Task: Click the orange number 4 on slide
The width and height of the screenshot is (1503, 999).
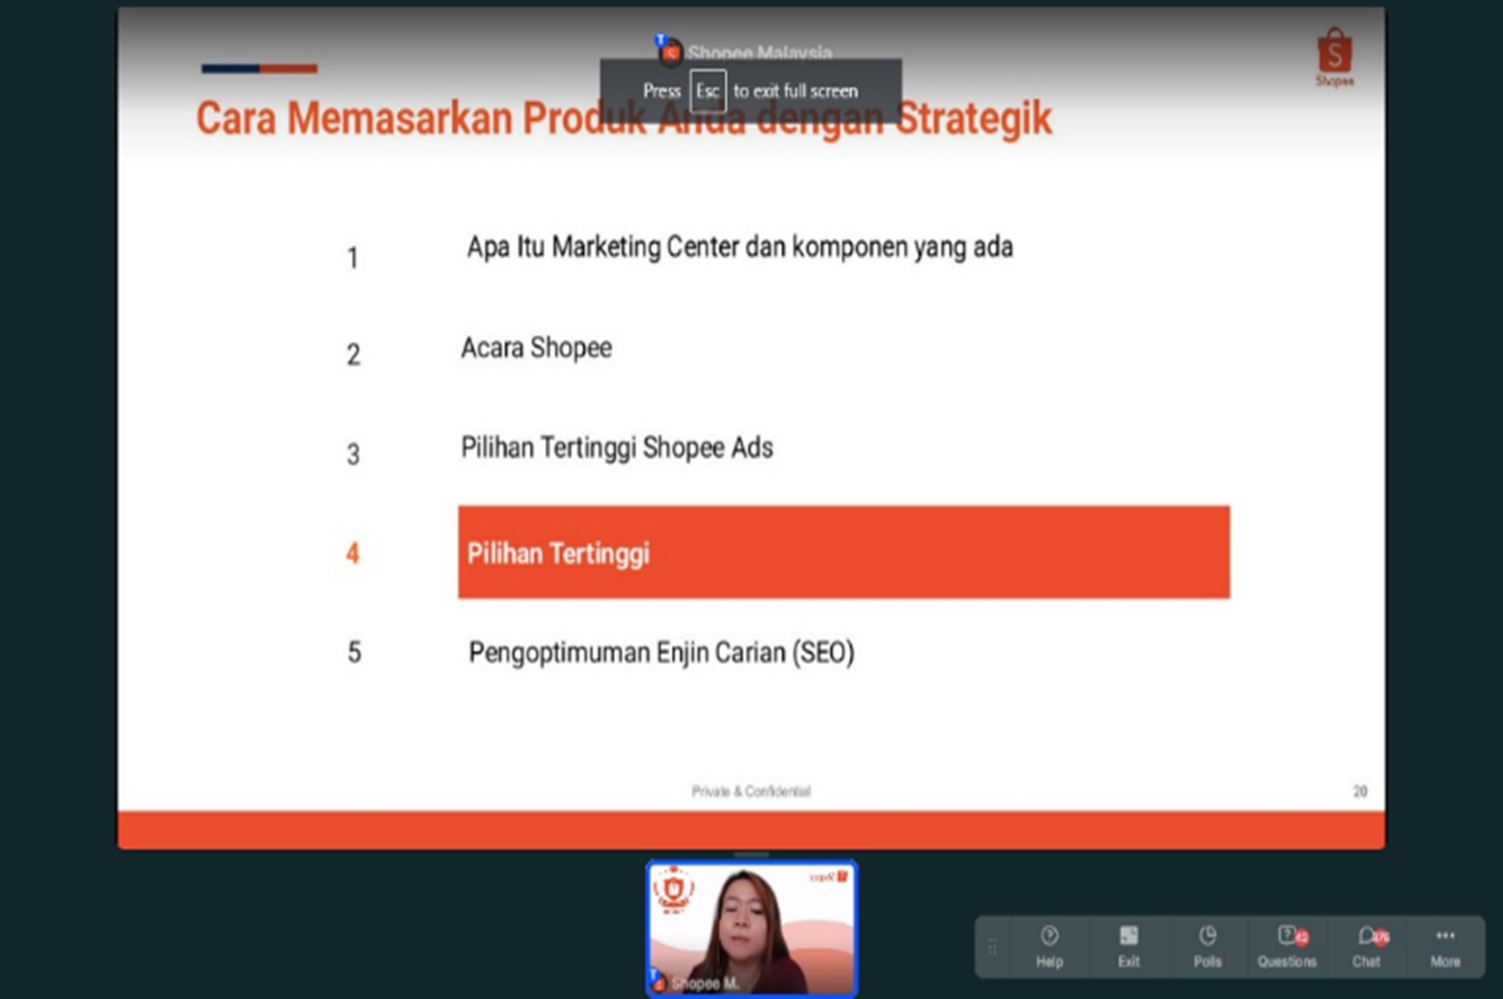Action: [x=353, y=553]
